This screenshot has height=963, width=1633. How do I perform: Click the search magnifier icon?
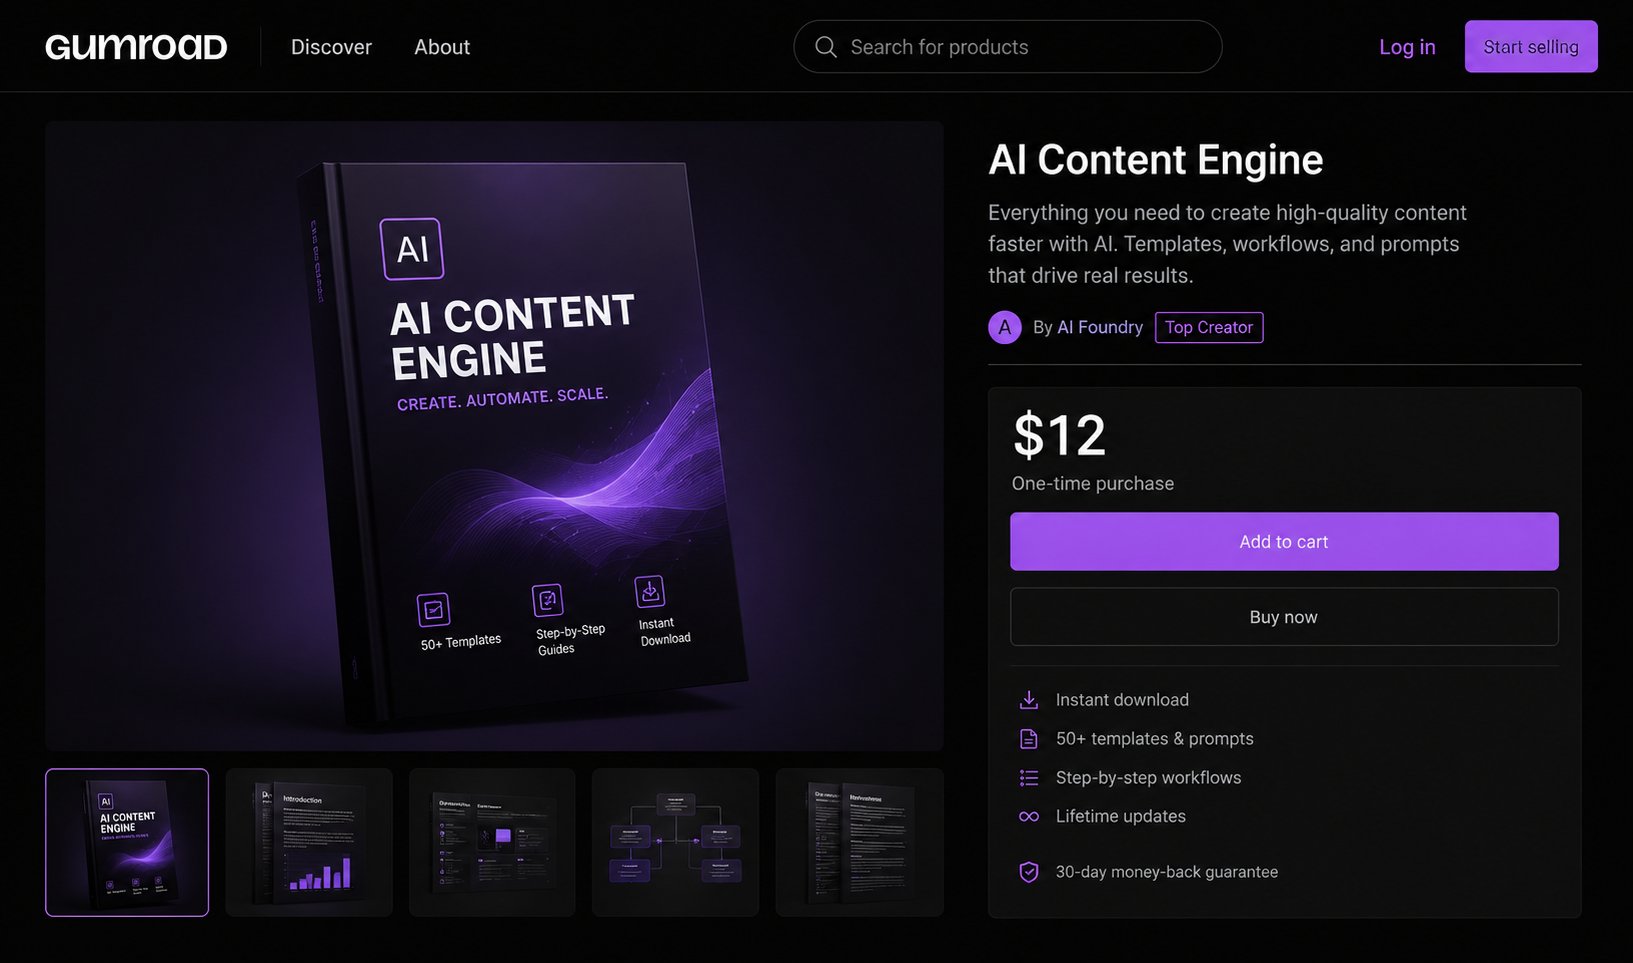coord(826,47)
